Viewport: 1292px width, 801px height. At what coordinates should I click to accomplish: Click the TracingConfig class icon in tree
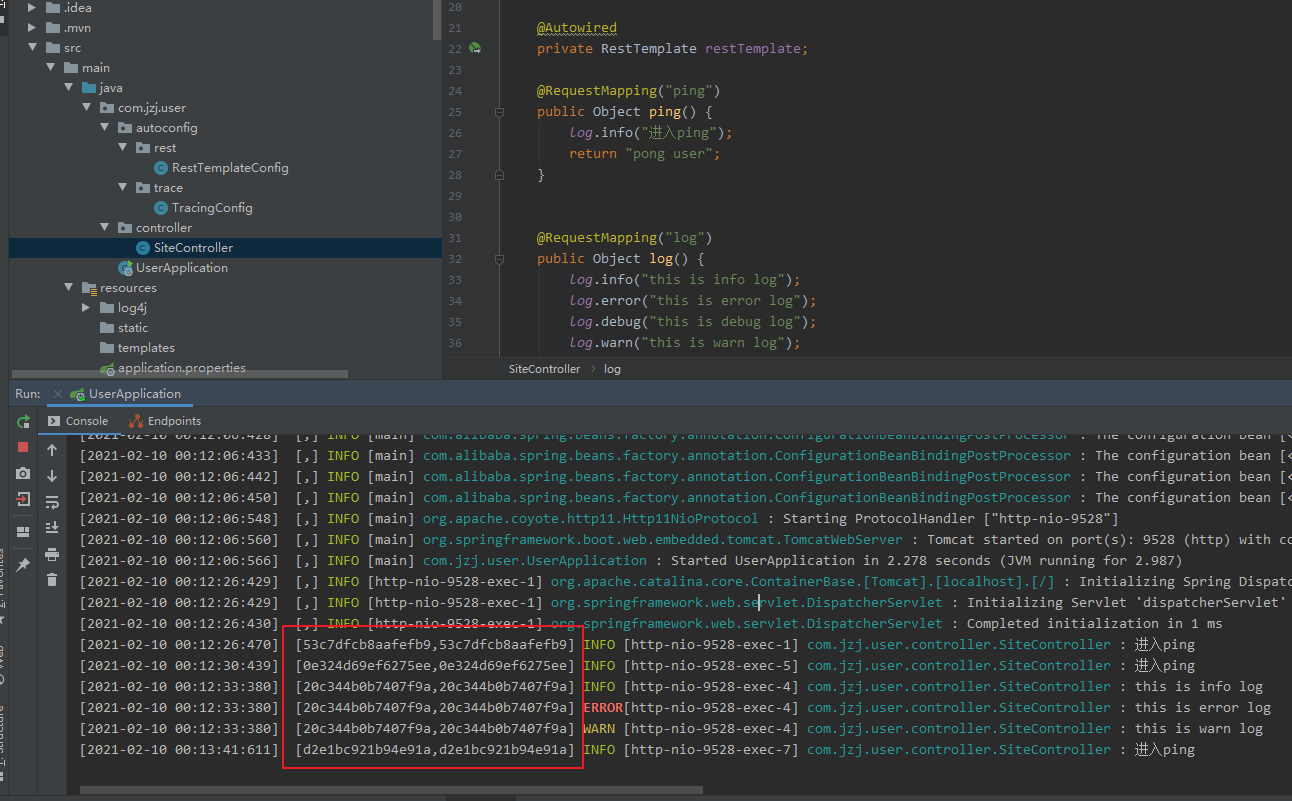161,208
